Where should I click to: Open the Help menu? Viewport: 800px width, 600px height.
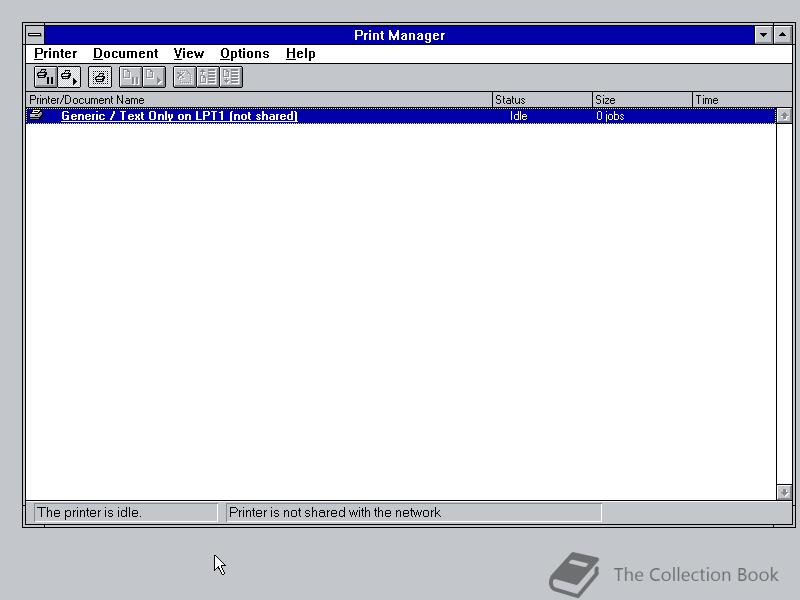click(301, 54)
